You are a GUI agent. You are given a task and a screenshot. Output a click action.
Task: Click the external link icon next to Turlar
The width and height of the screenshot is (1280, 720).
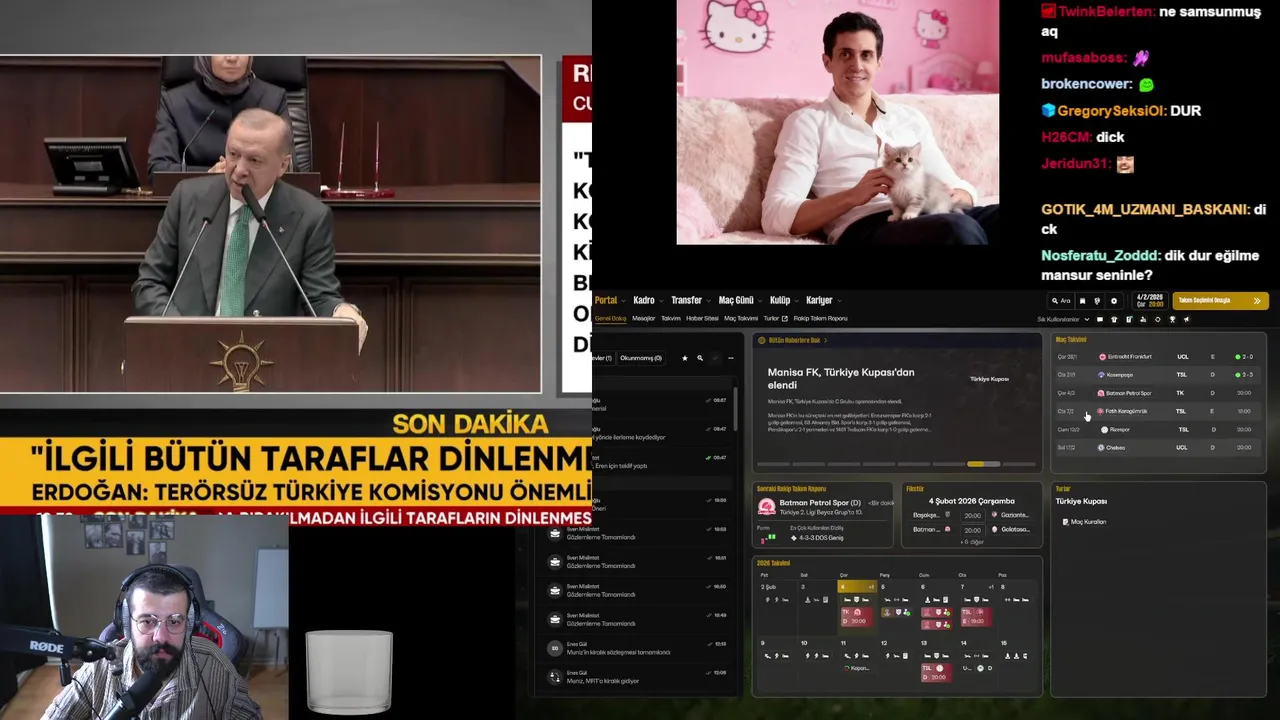785,319
